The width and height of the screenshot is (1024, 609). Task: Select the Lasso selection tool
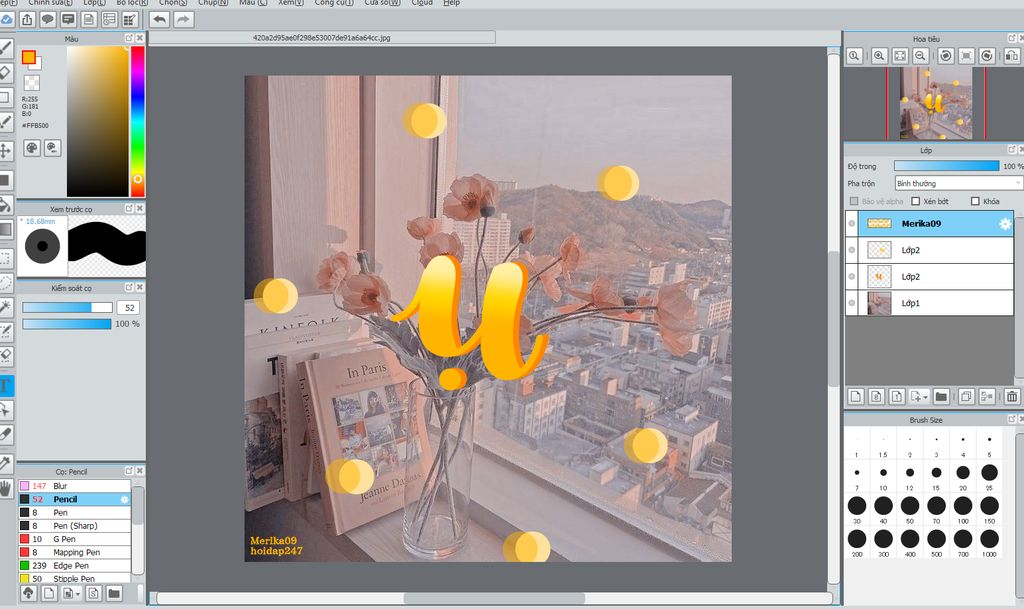click(5, 283)
